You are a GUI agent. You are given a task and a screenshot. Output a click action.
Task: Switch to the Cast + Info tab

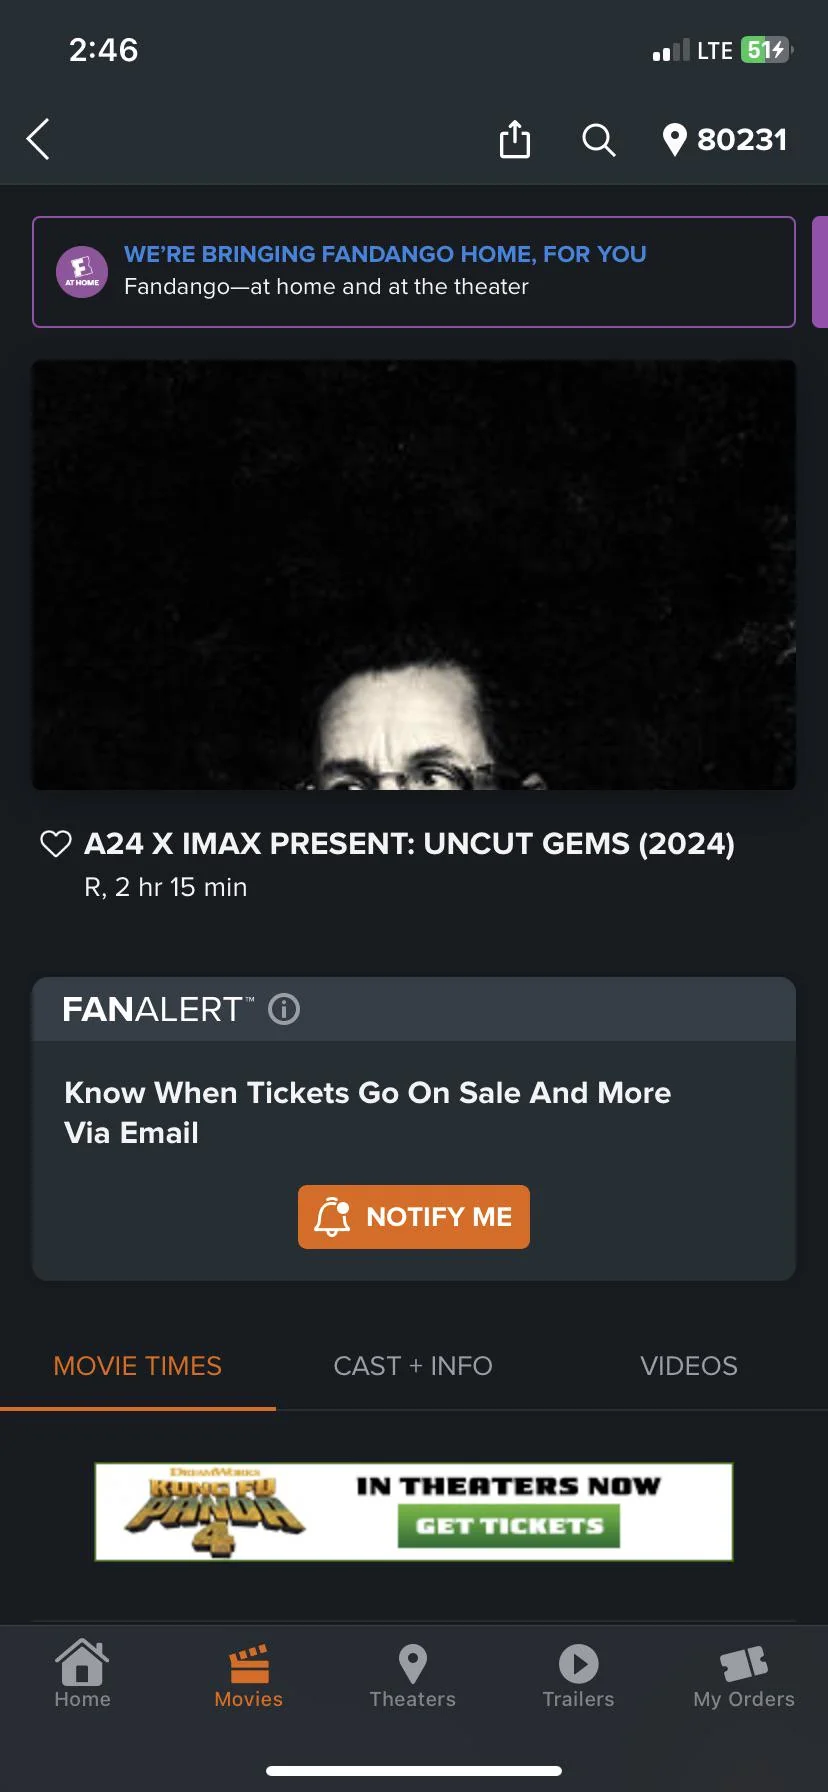coord(413,1366)
